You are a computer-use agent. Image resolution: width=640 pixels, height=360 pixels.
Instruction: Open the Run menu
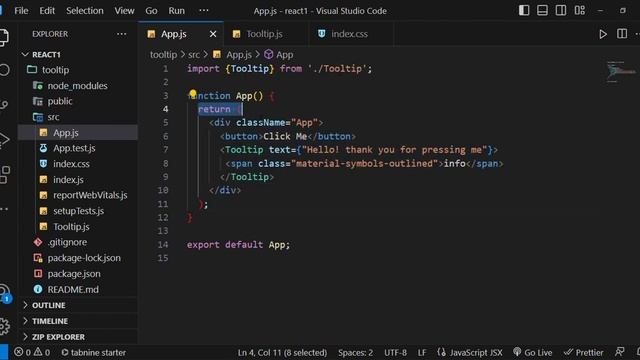177,11
